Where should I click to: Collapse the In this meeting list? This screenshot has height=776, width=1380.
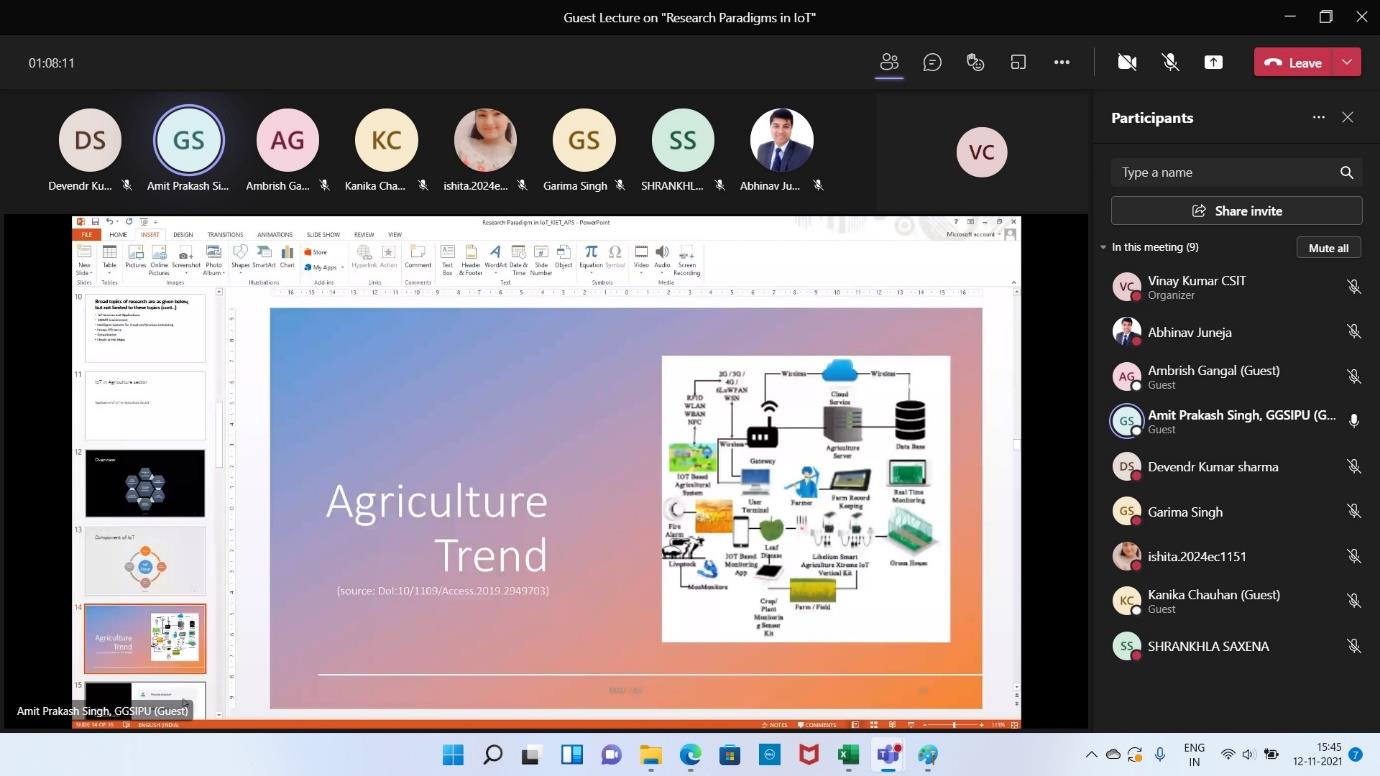click(x=1103, y=247)
